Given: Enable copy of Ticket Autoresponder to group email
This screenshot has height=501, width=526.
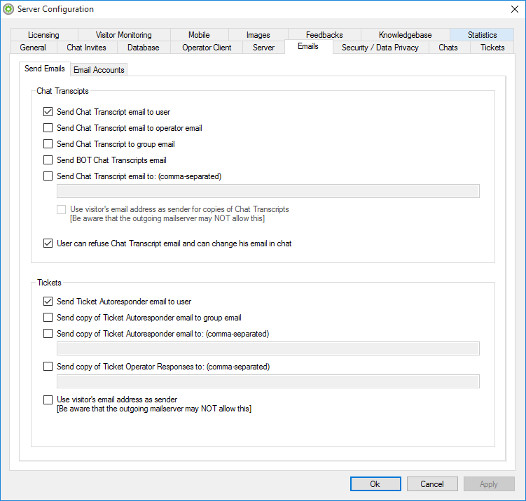Looking at the screenshot, I should (48, 317).
